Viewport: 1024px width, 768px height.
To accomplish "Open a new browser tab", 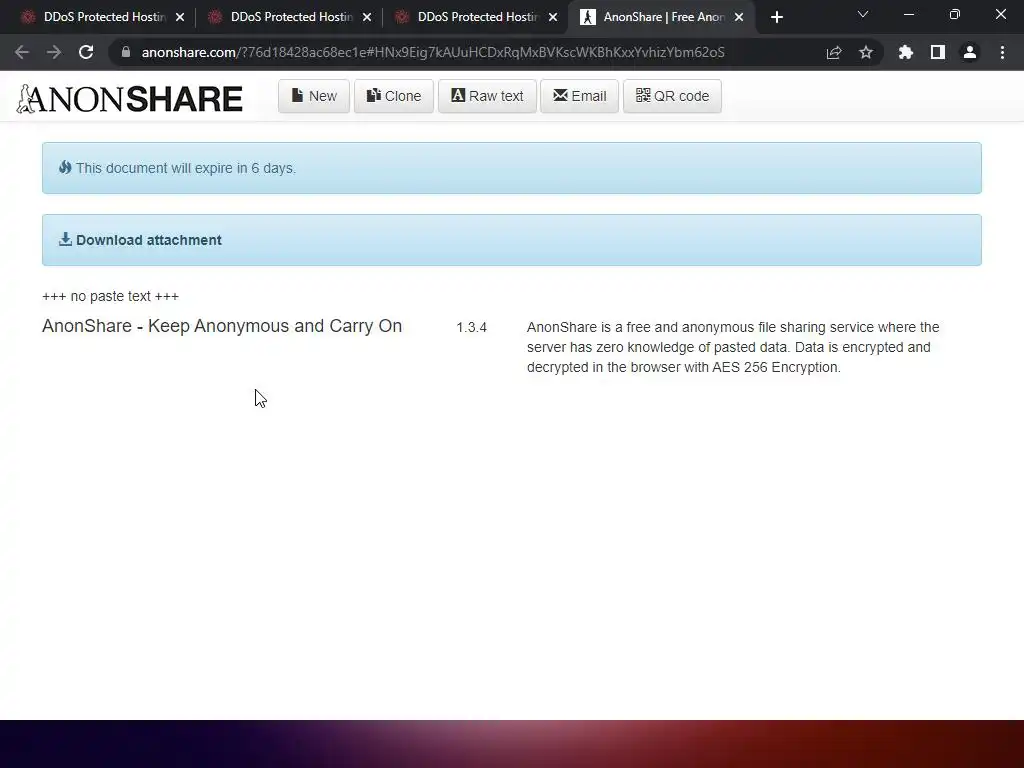I will (x=776, y=18).
